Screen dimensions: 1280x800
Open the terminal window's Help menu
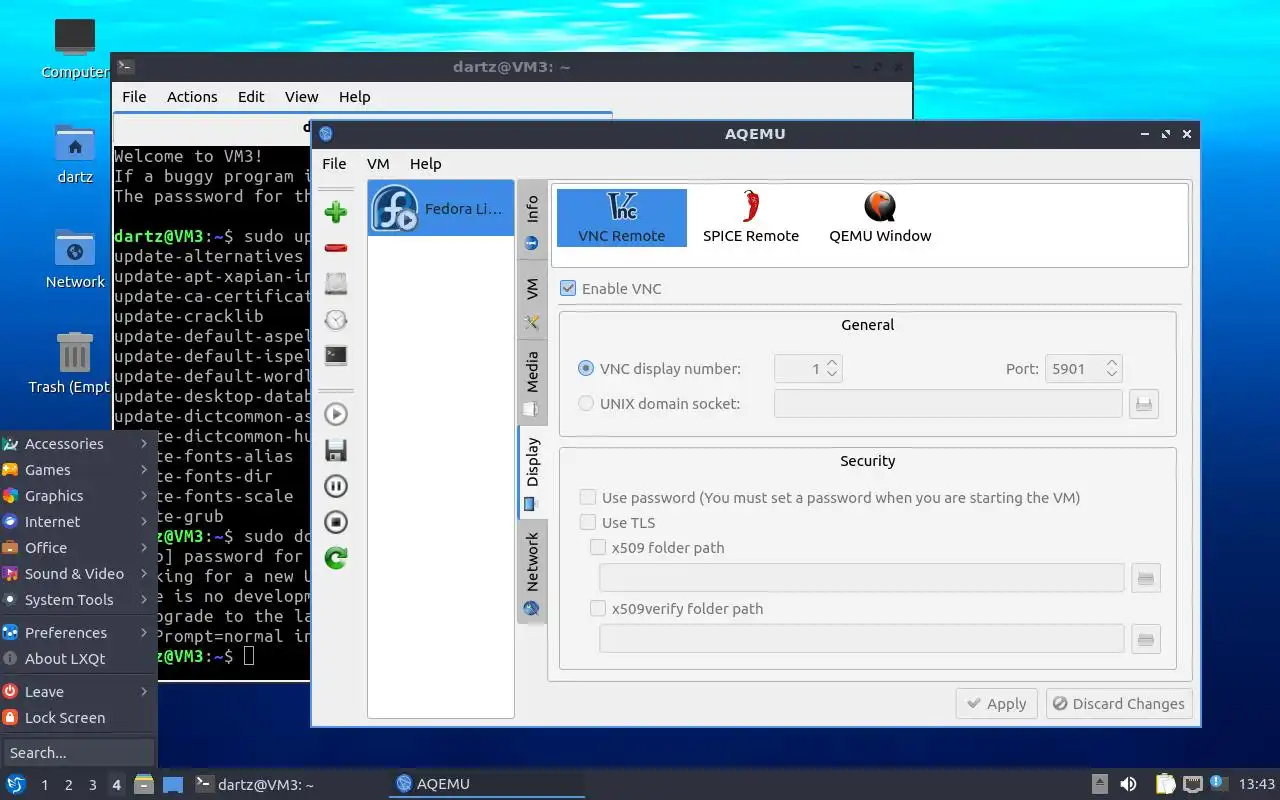(x=354, y=96)
